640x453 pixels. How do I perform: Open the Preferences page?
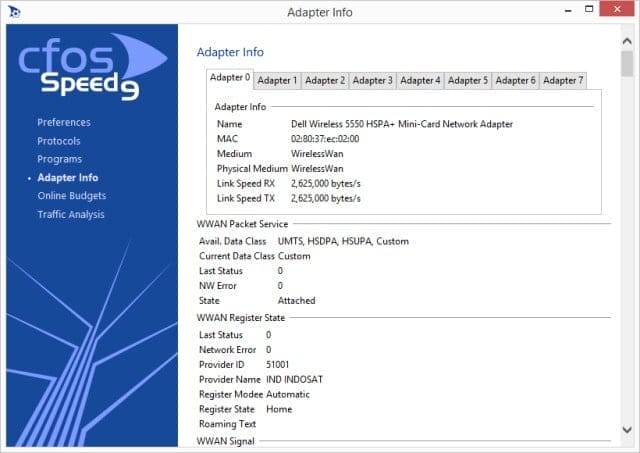click(x=64, y=122)
